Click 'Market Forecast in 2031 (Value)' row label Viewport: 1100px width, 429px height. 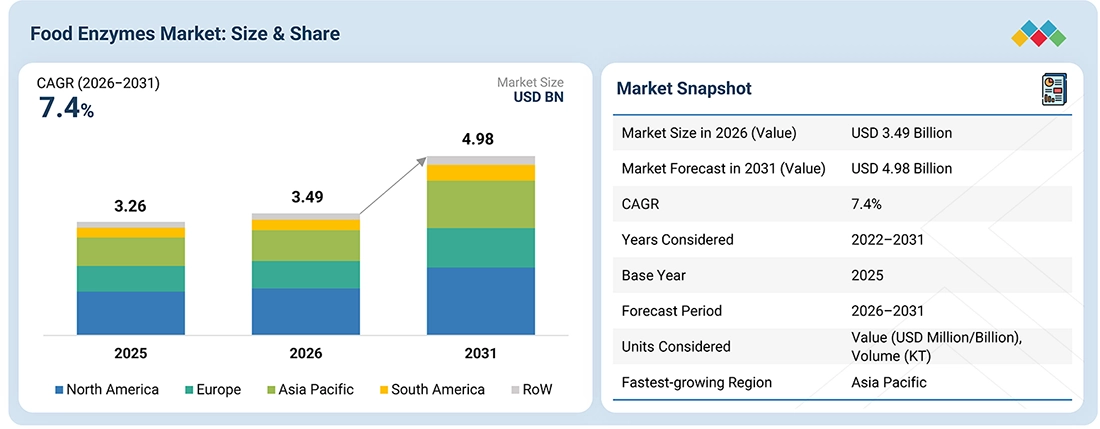(723, 168)
